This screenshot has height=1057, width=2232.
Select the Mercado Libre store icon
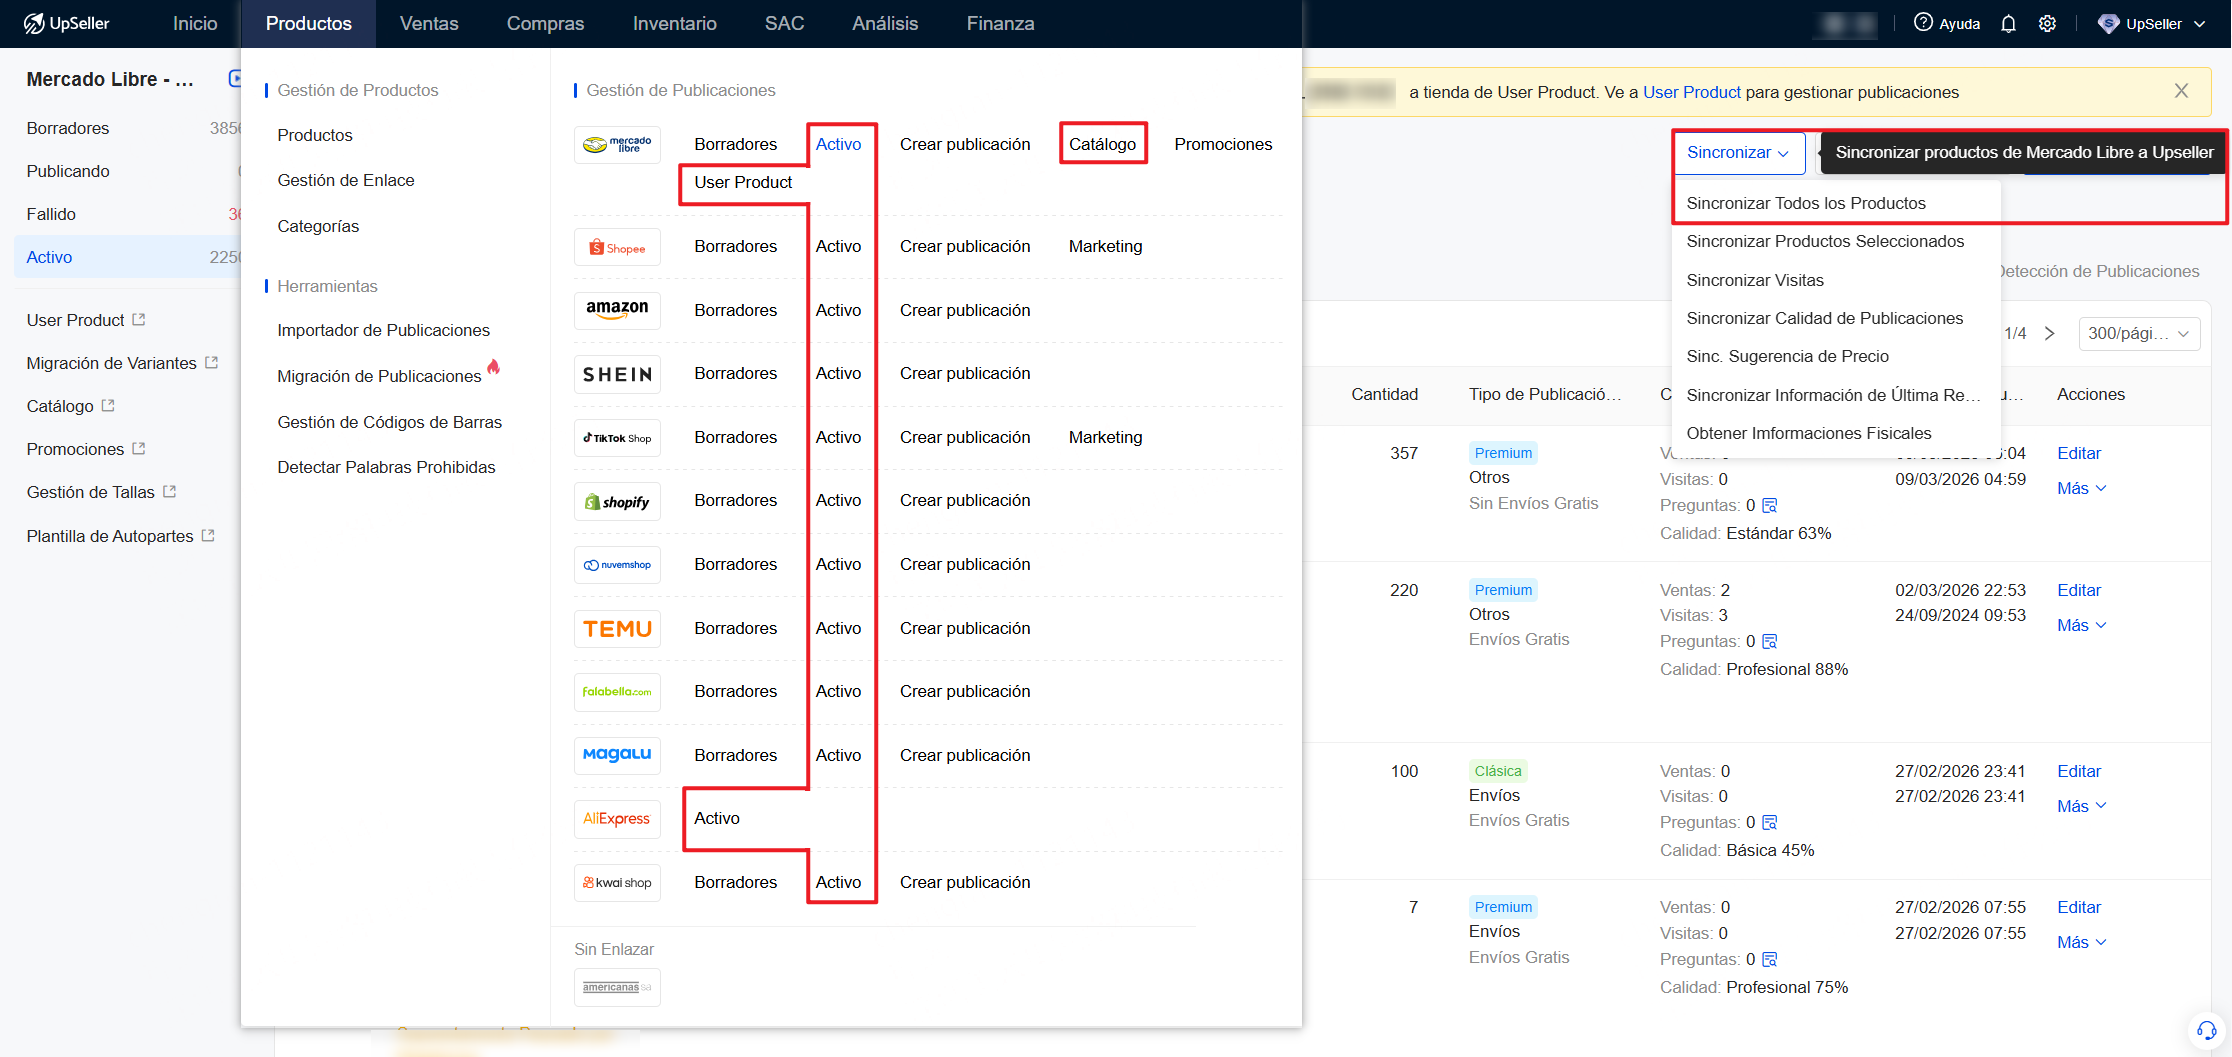click(617, 144)
